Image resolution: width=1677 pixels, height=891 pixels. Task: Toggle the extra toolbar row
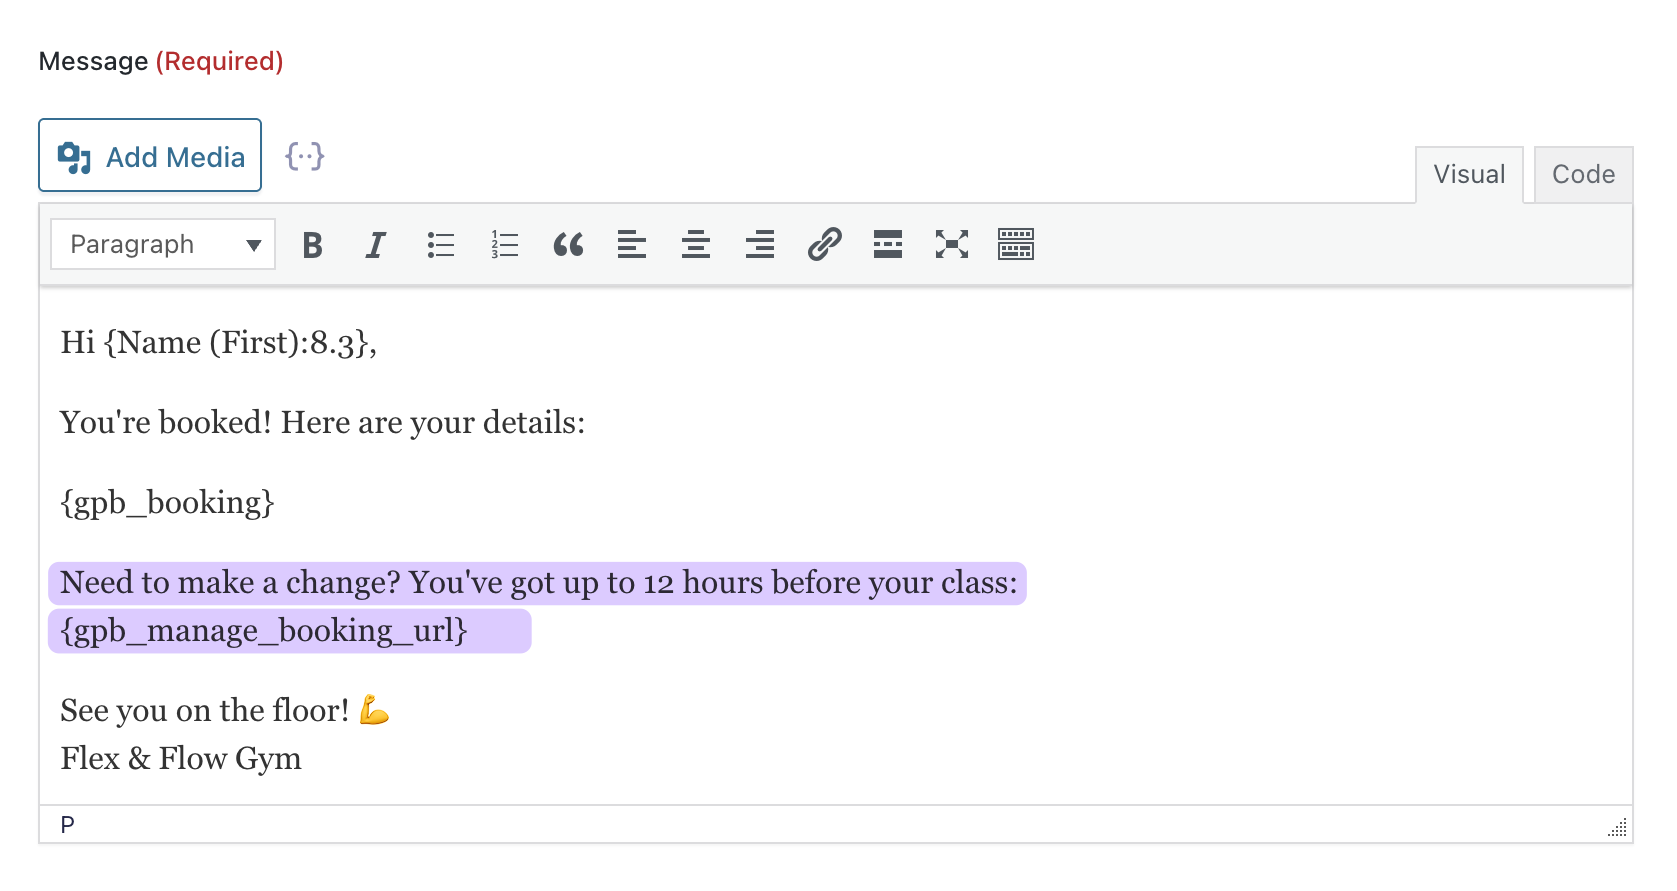[x=1016, y=245]
